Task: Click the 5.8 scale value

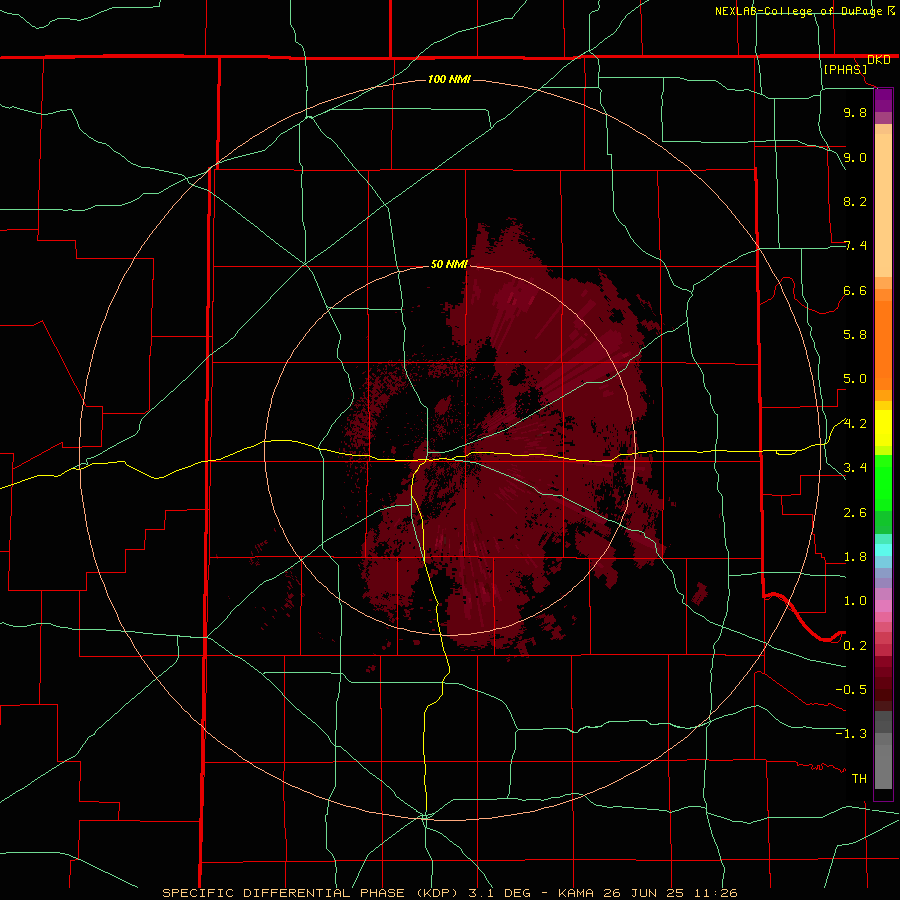Action: pos(855,335)
